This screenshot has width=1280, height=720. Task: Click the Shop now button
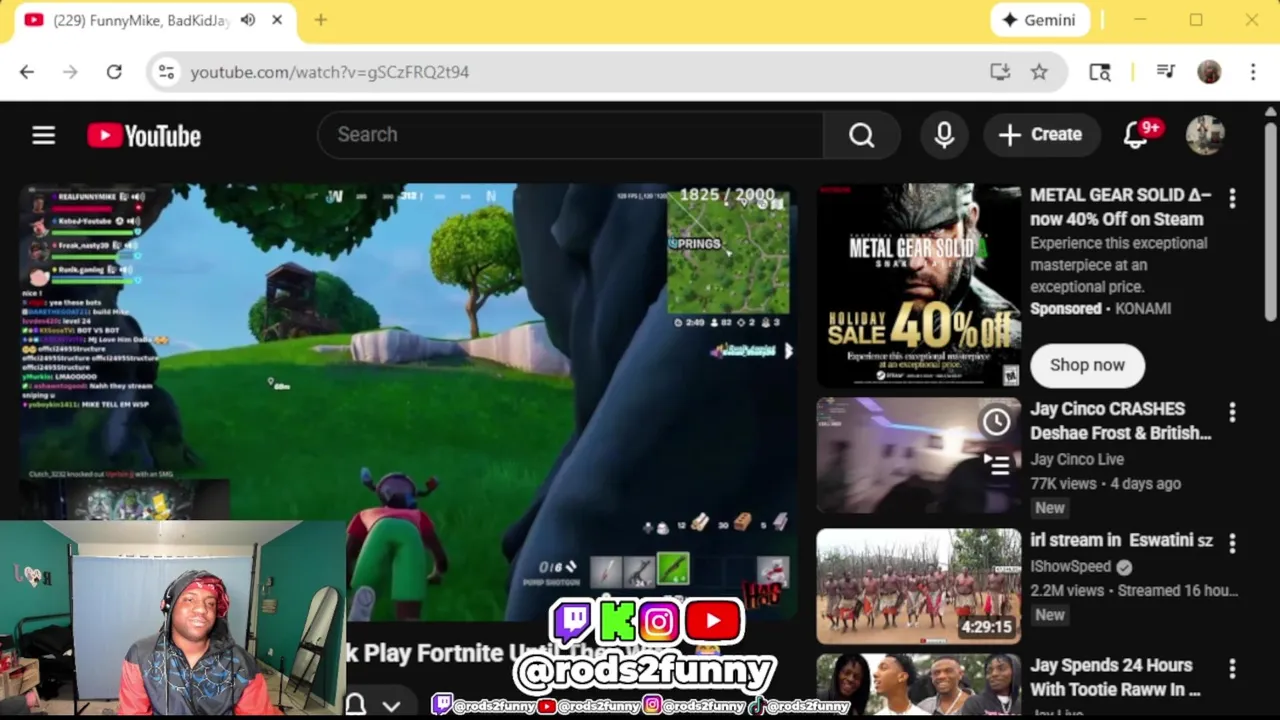click(x=1087, y=365)
